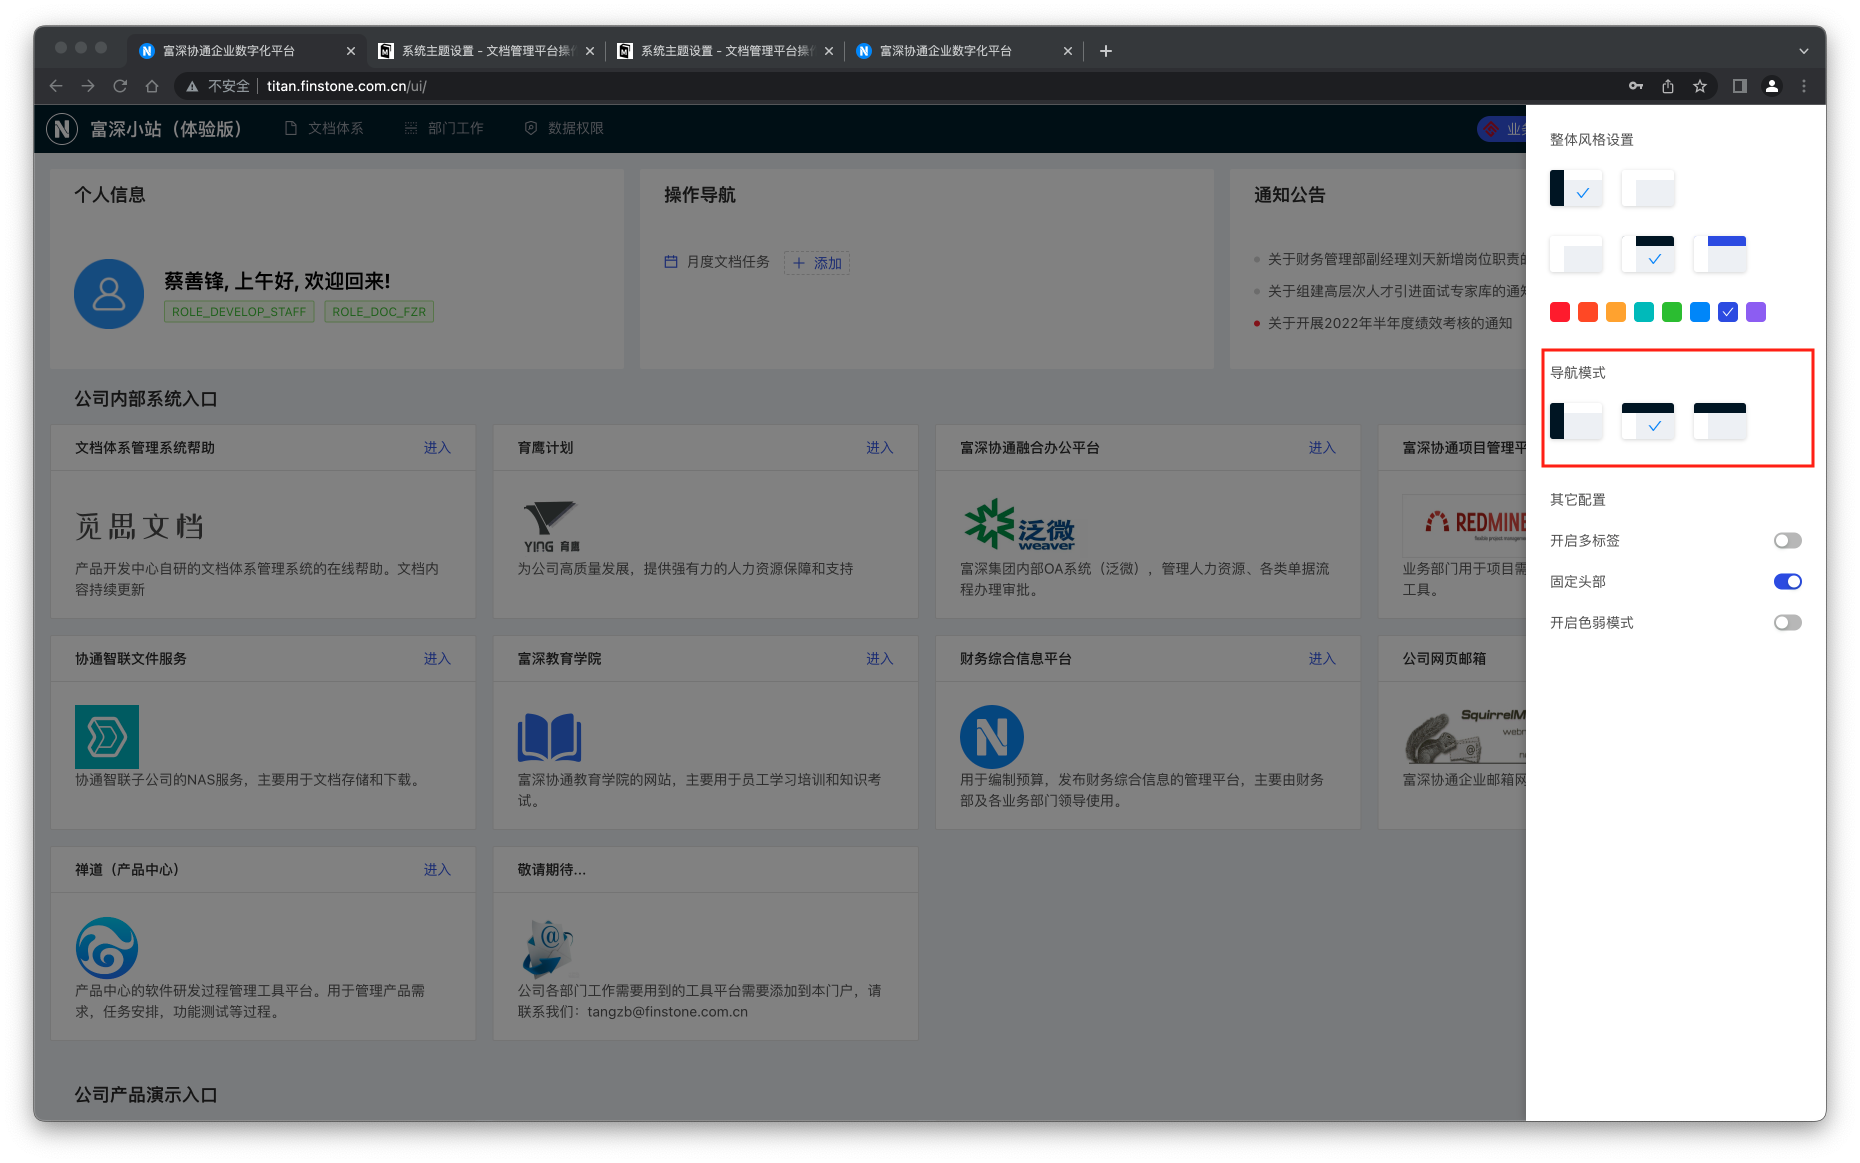
Task: Select the red theme color swatch
Action: coord(1559,312)
